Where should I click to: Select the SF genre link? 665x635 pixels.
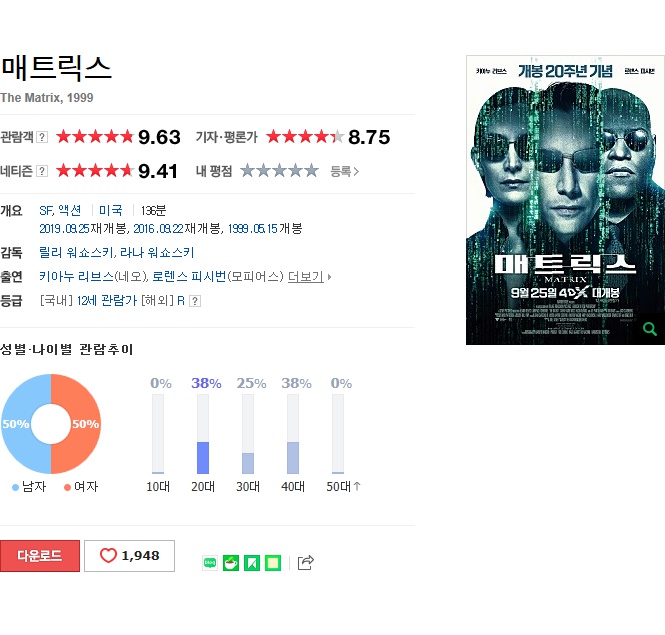point(46,210)
